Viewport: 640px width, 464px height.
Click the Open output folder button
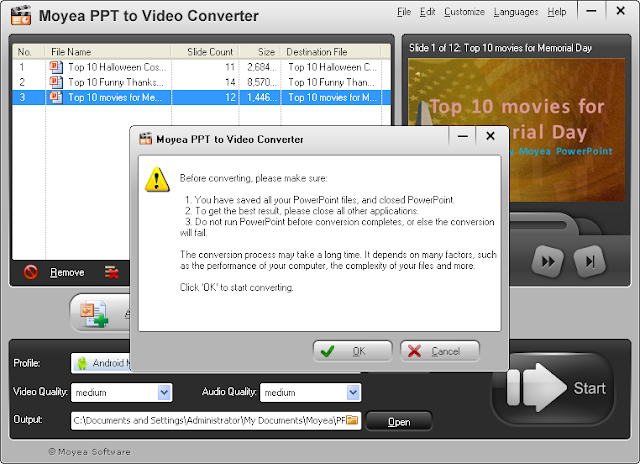[399, 422]
